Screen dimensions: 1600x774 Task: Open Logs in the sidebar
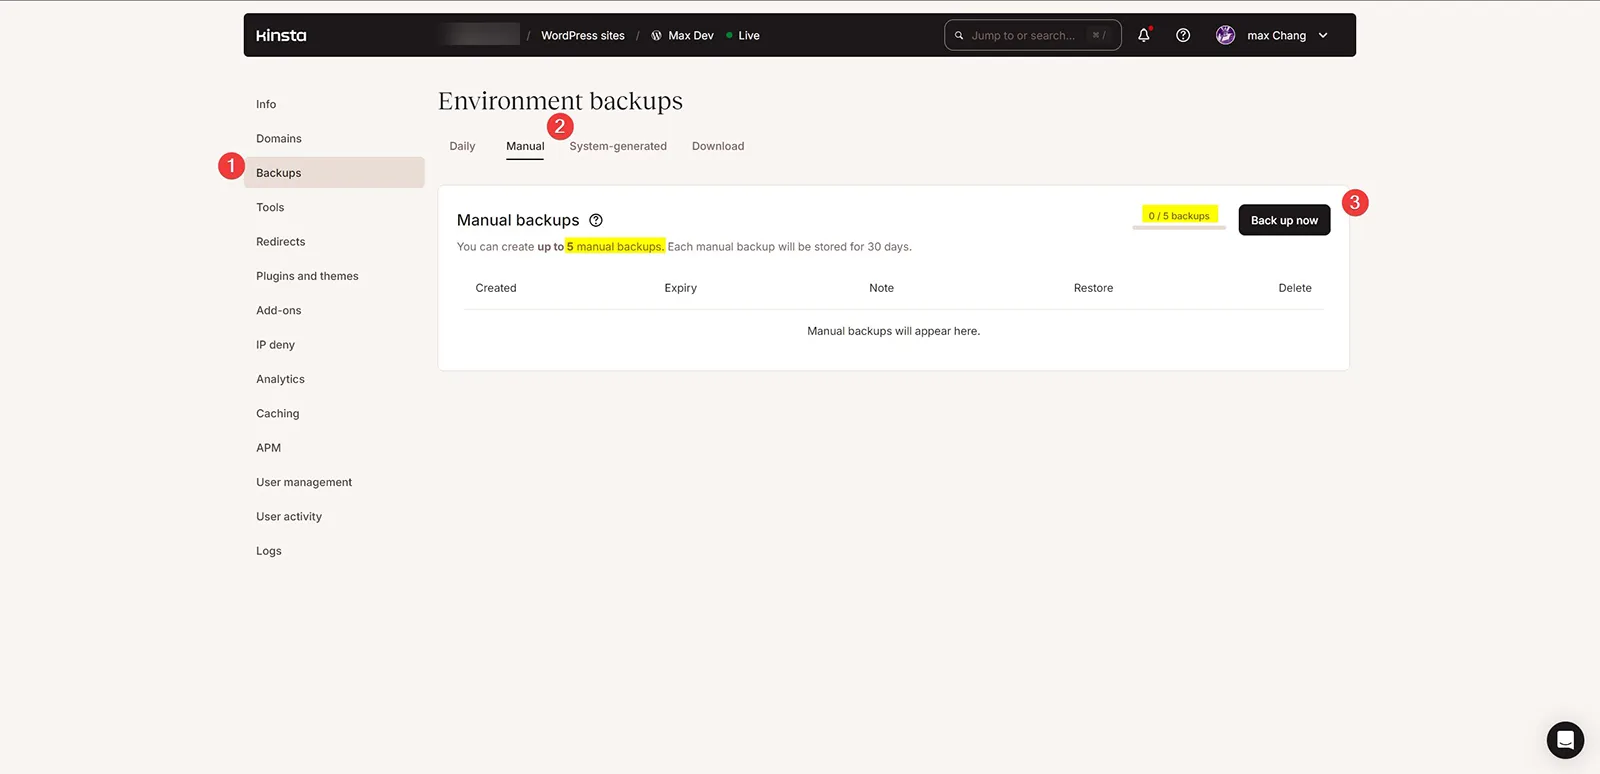click(x=269, y=551)
